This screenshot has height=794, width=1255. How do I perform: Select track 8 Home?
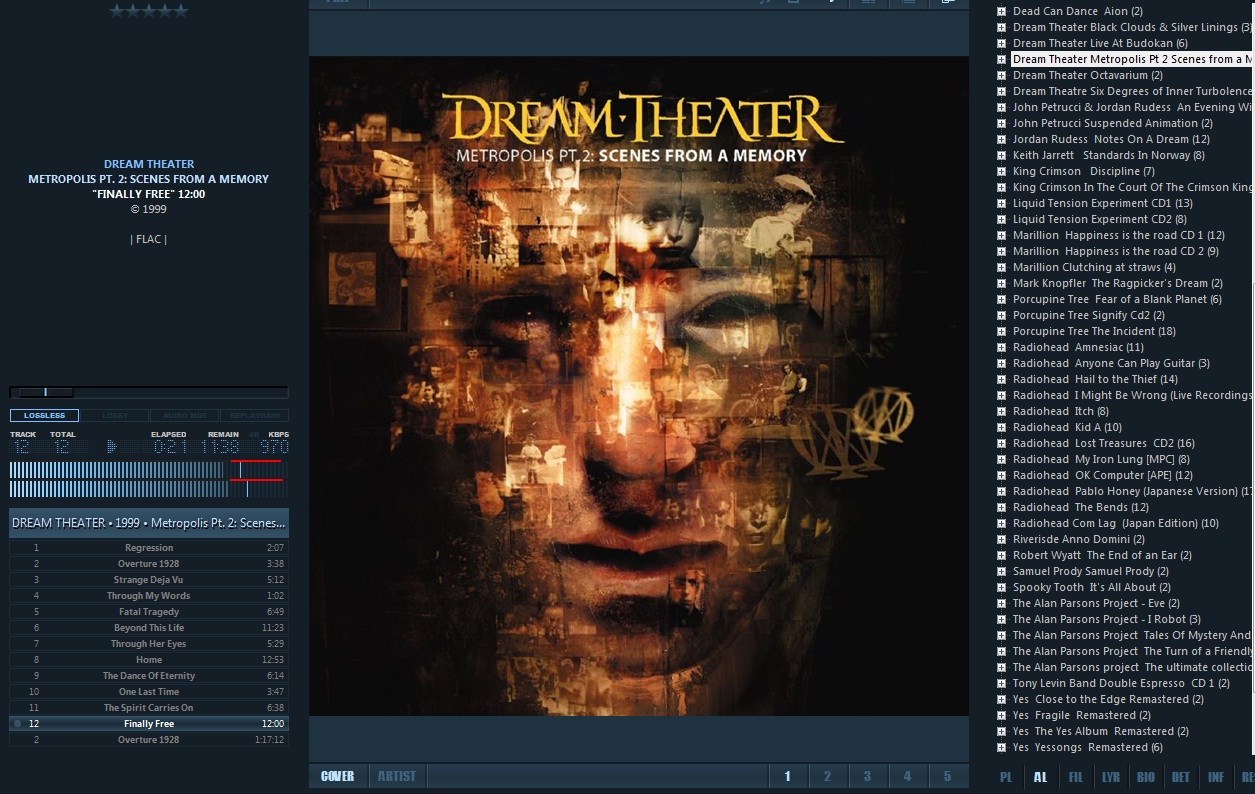(149, 660)
